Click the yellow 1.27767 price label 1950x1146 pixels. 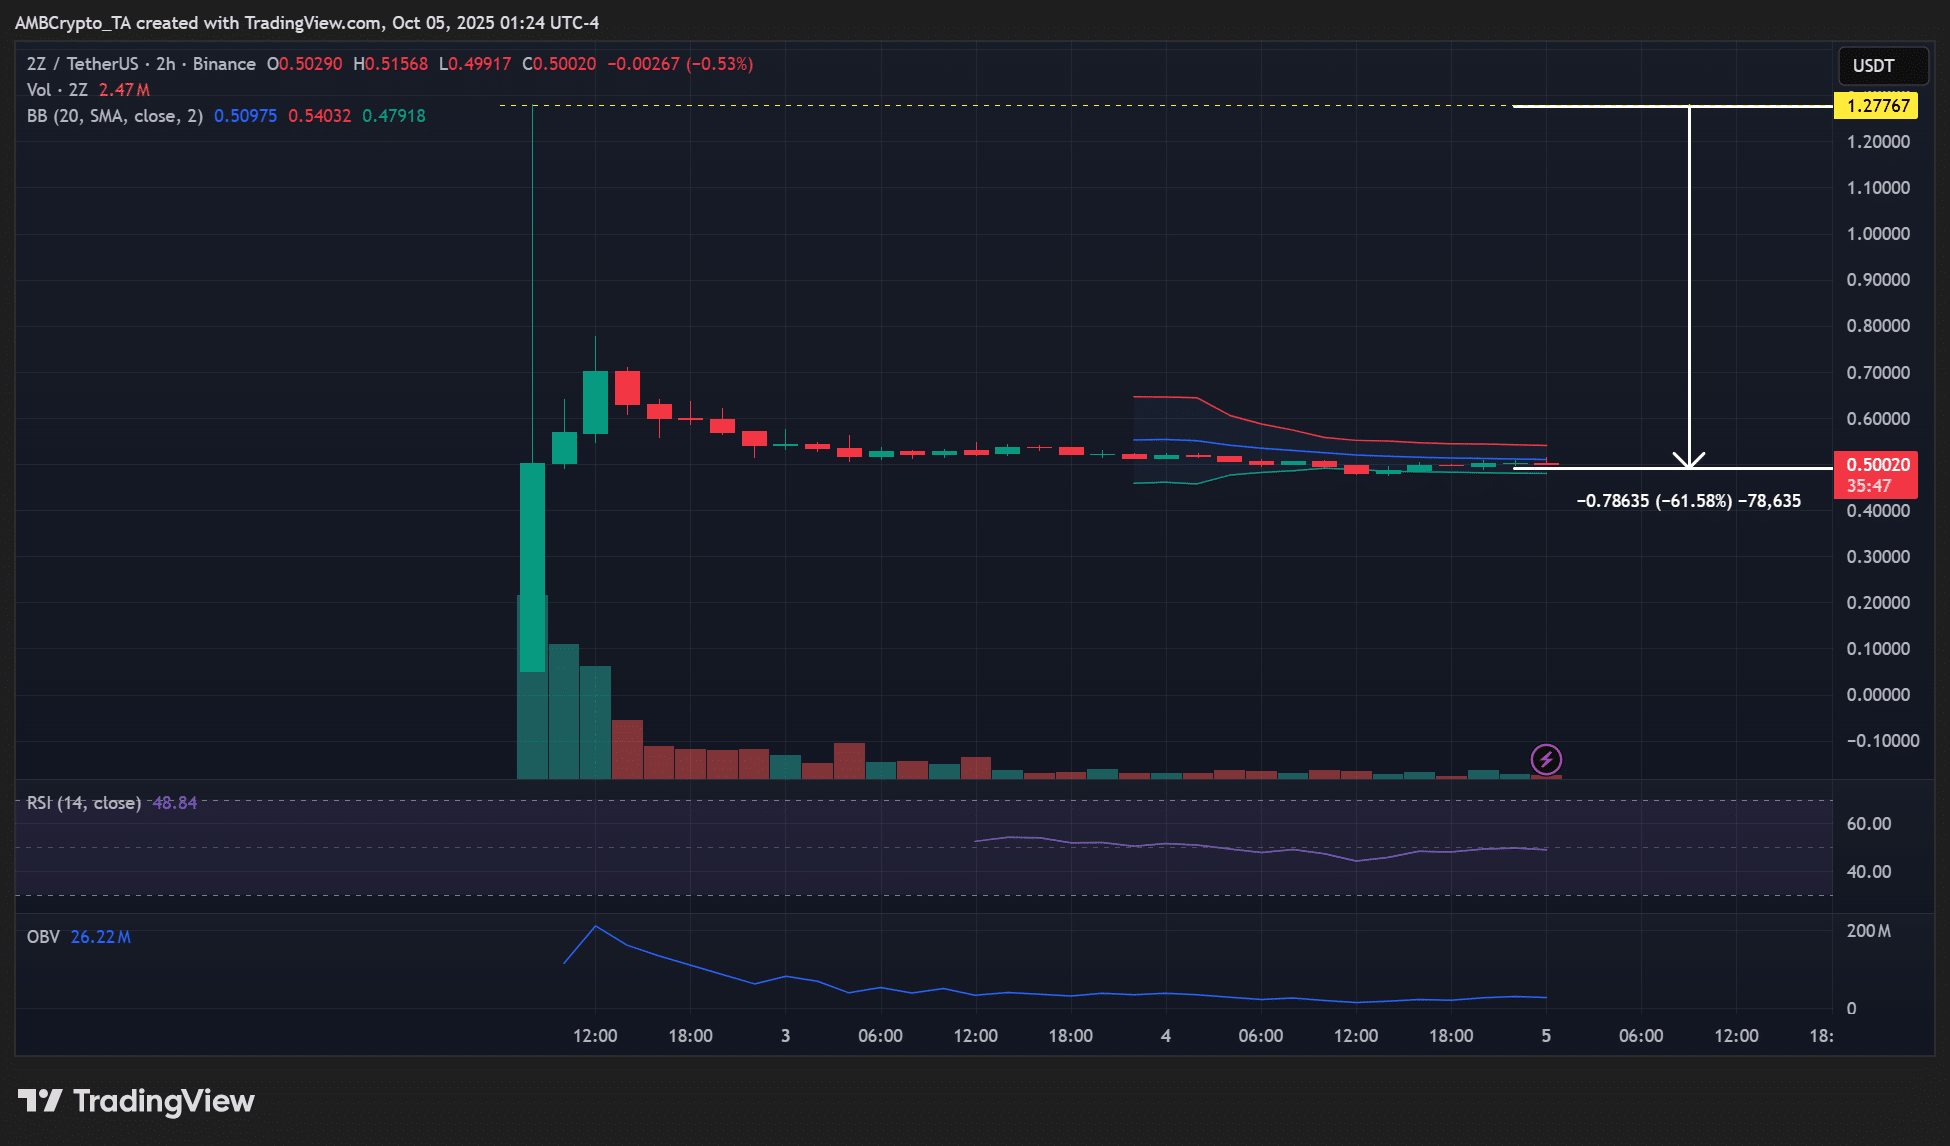point(1876,106)
